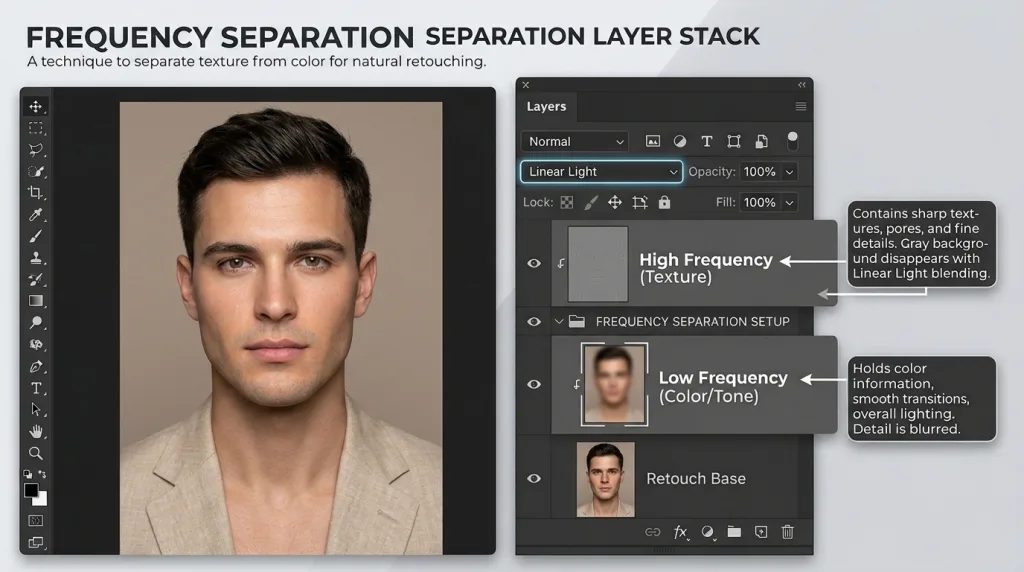Create a new layer
This screenshot has width=1024, height=572.
coord(761,532)
